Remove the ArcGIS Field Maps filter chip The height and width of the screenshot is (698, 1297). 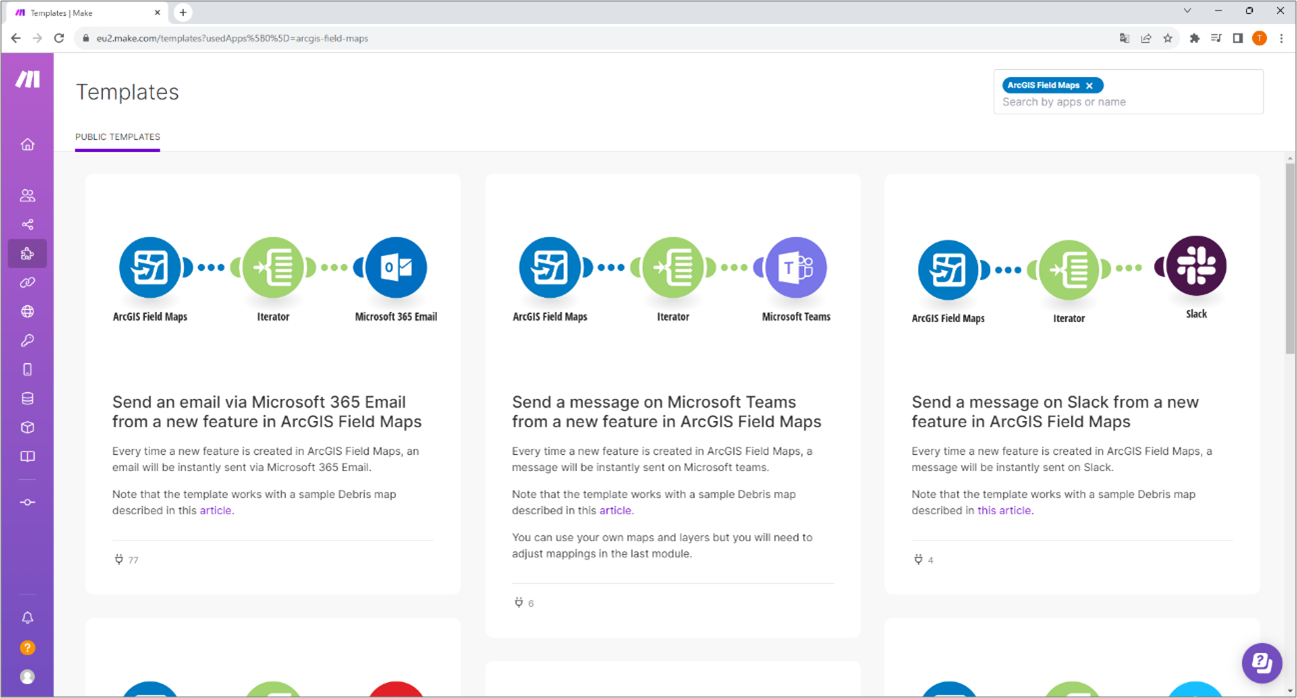1089,86
